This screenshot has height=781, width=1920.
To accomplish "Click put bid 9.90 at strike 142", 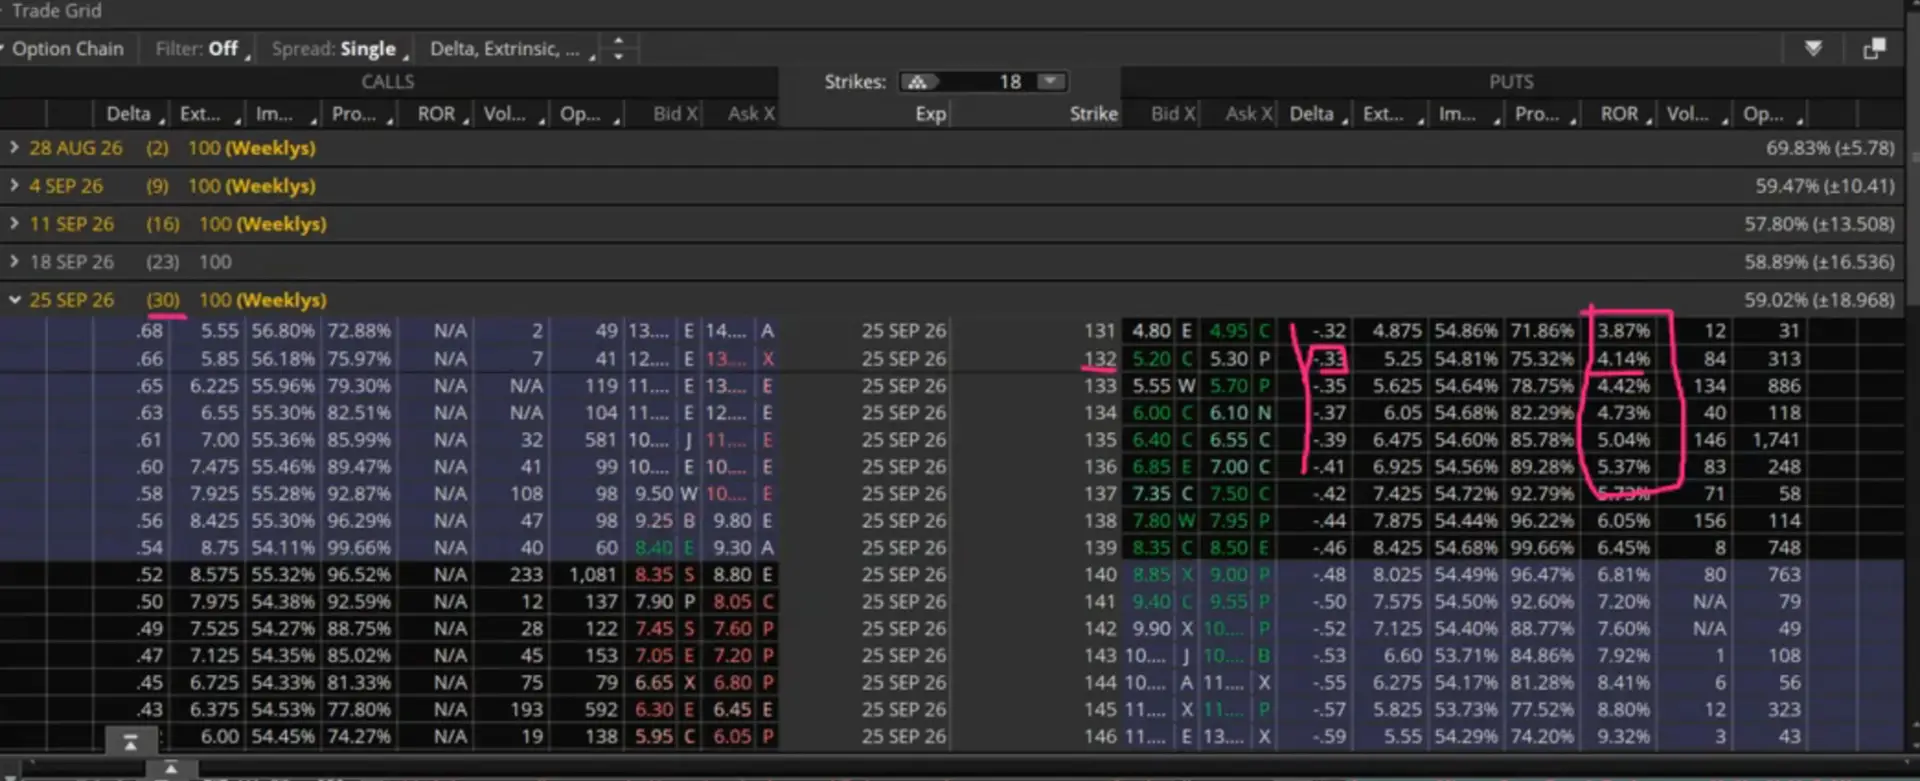I will (x=1151, y=628).
